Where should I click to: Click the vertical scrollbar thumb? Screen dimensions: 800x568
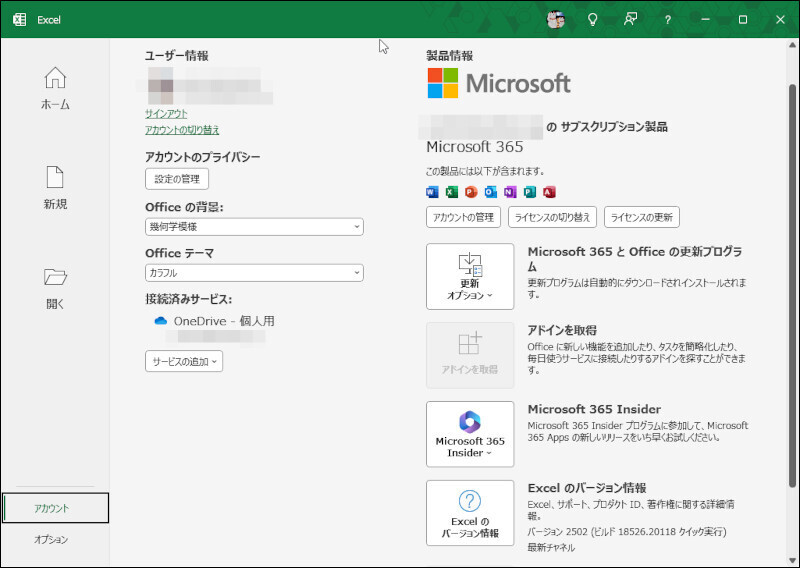pos(792,286)
